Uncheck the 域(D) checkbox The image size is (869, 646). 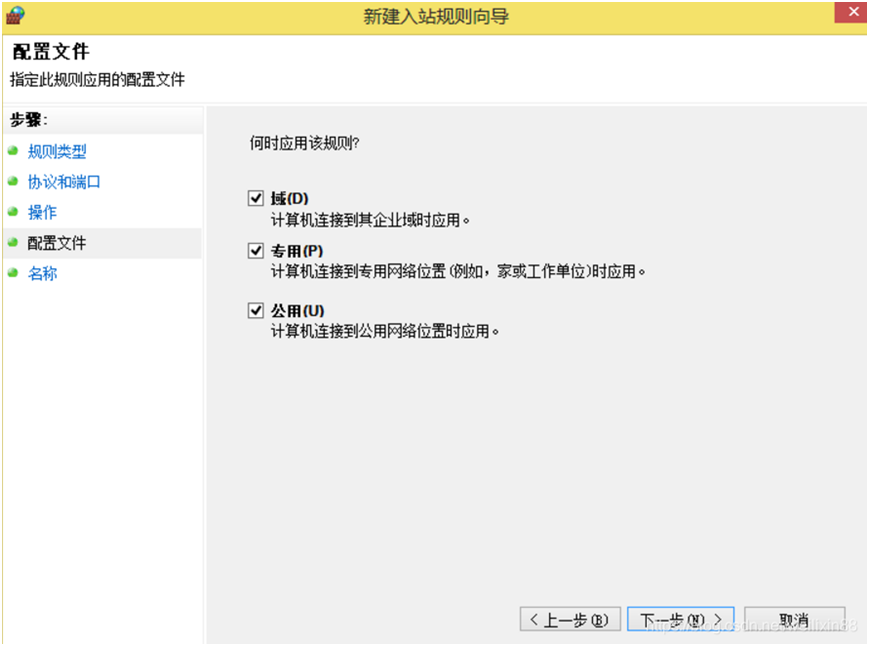coord(256,197)
